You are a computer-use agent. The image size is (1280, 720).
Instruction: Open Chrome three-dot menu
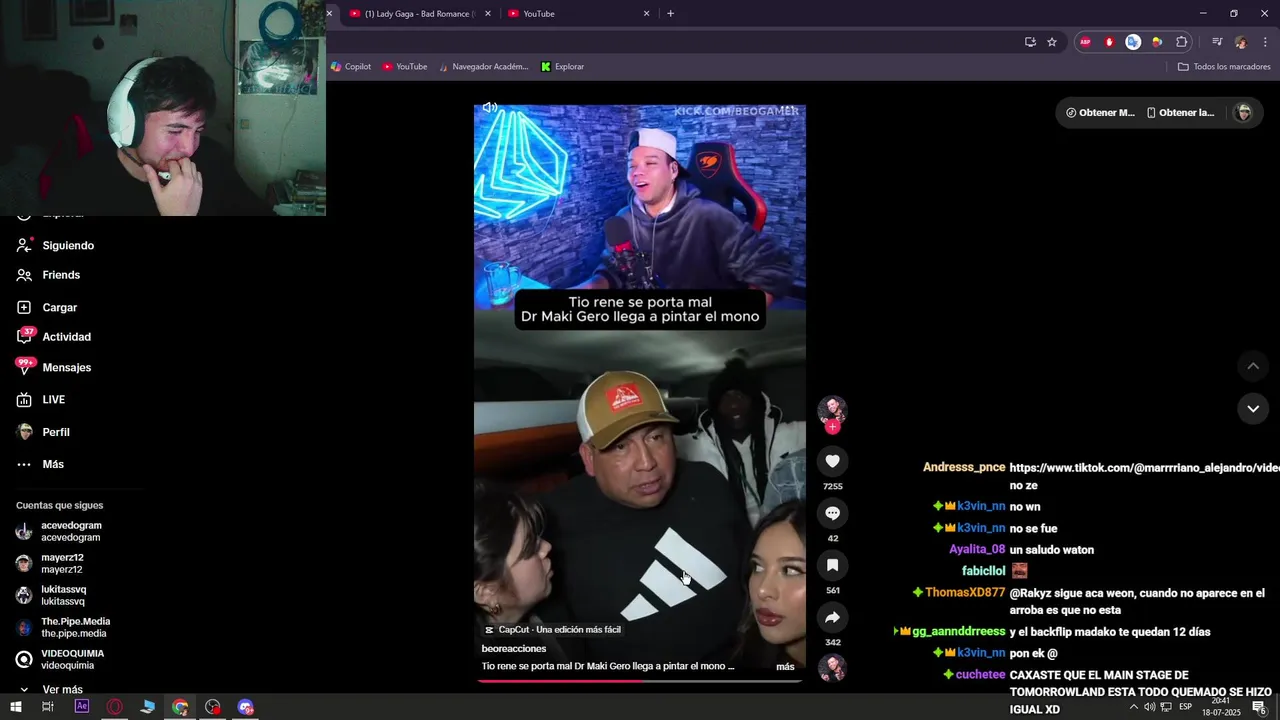point(1265,42)
